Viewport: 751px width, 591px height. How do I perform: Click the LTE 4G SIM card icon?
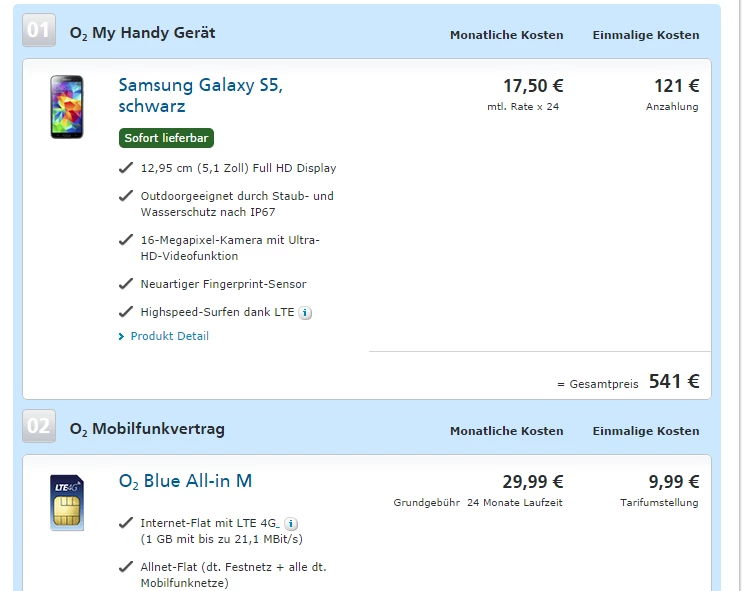click(67, 502)
